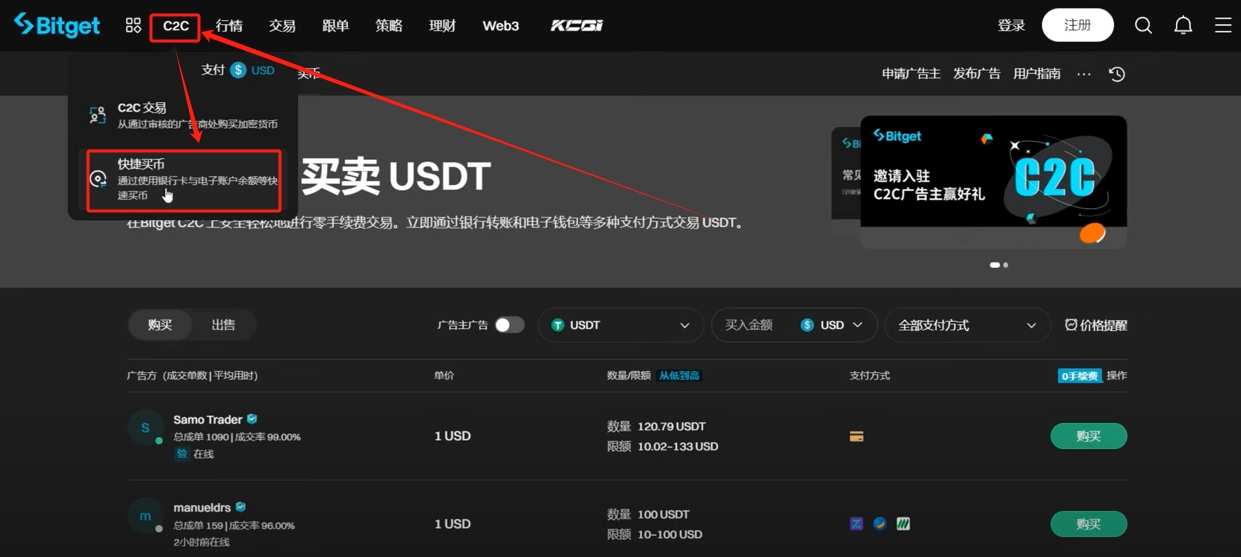Open the apps grid icon
This screenshot has width=1241, height=557.
(133, 26)
